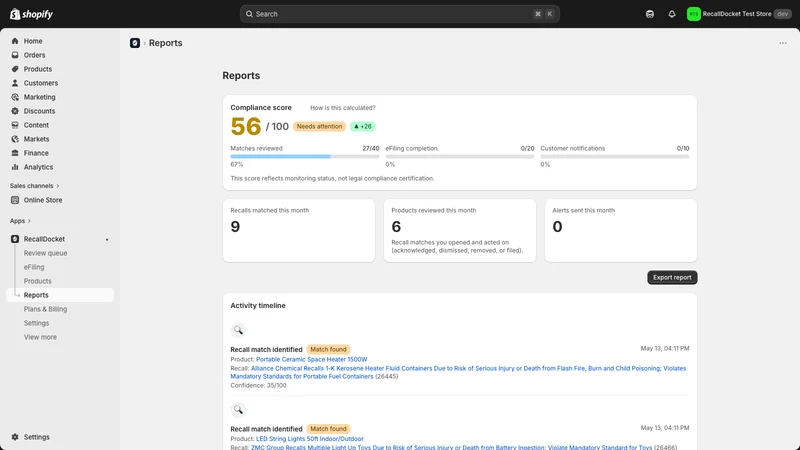Click the RecallDocket store avatar

(x=693, y=14)
